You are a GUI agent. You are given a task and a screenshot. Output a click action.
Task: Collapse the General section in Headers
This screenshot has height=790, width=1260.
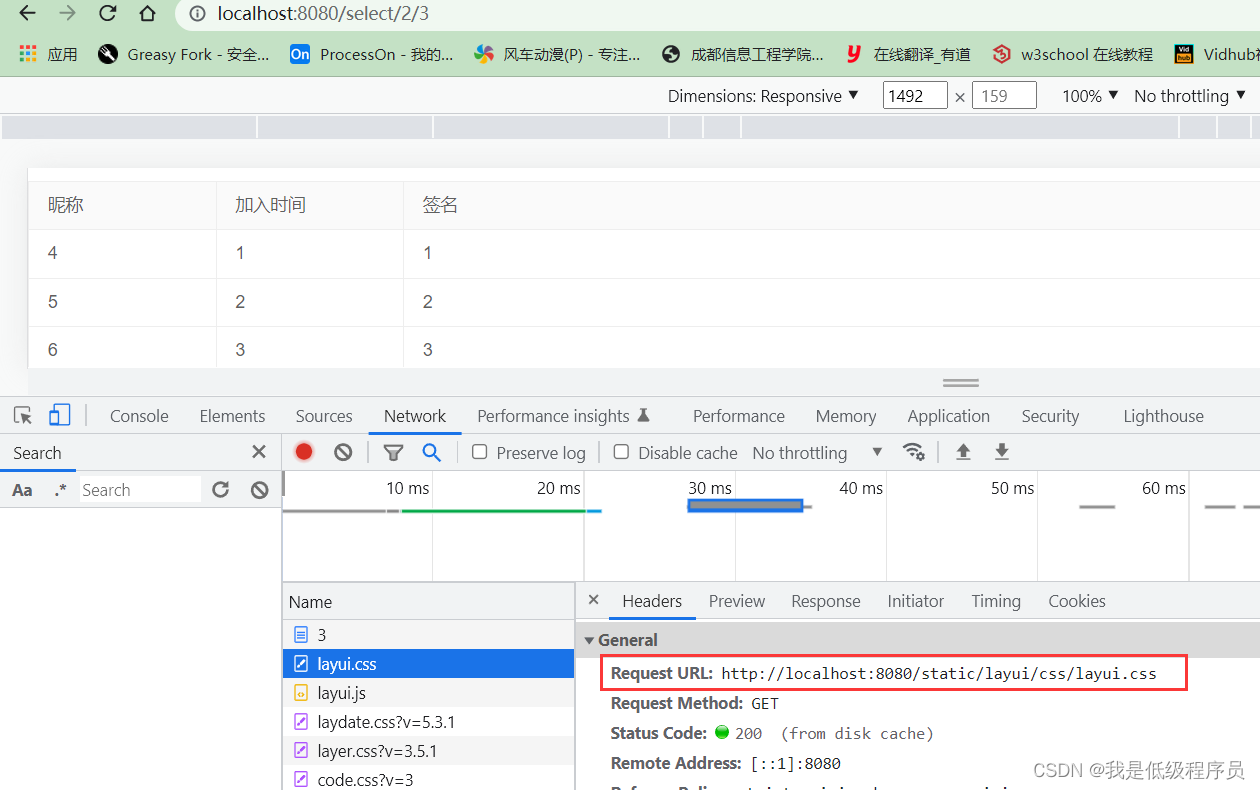pos(589,639)
